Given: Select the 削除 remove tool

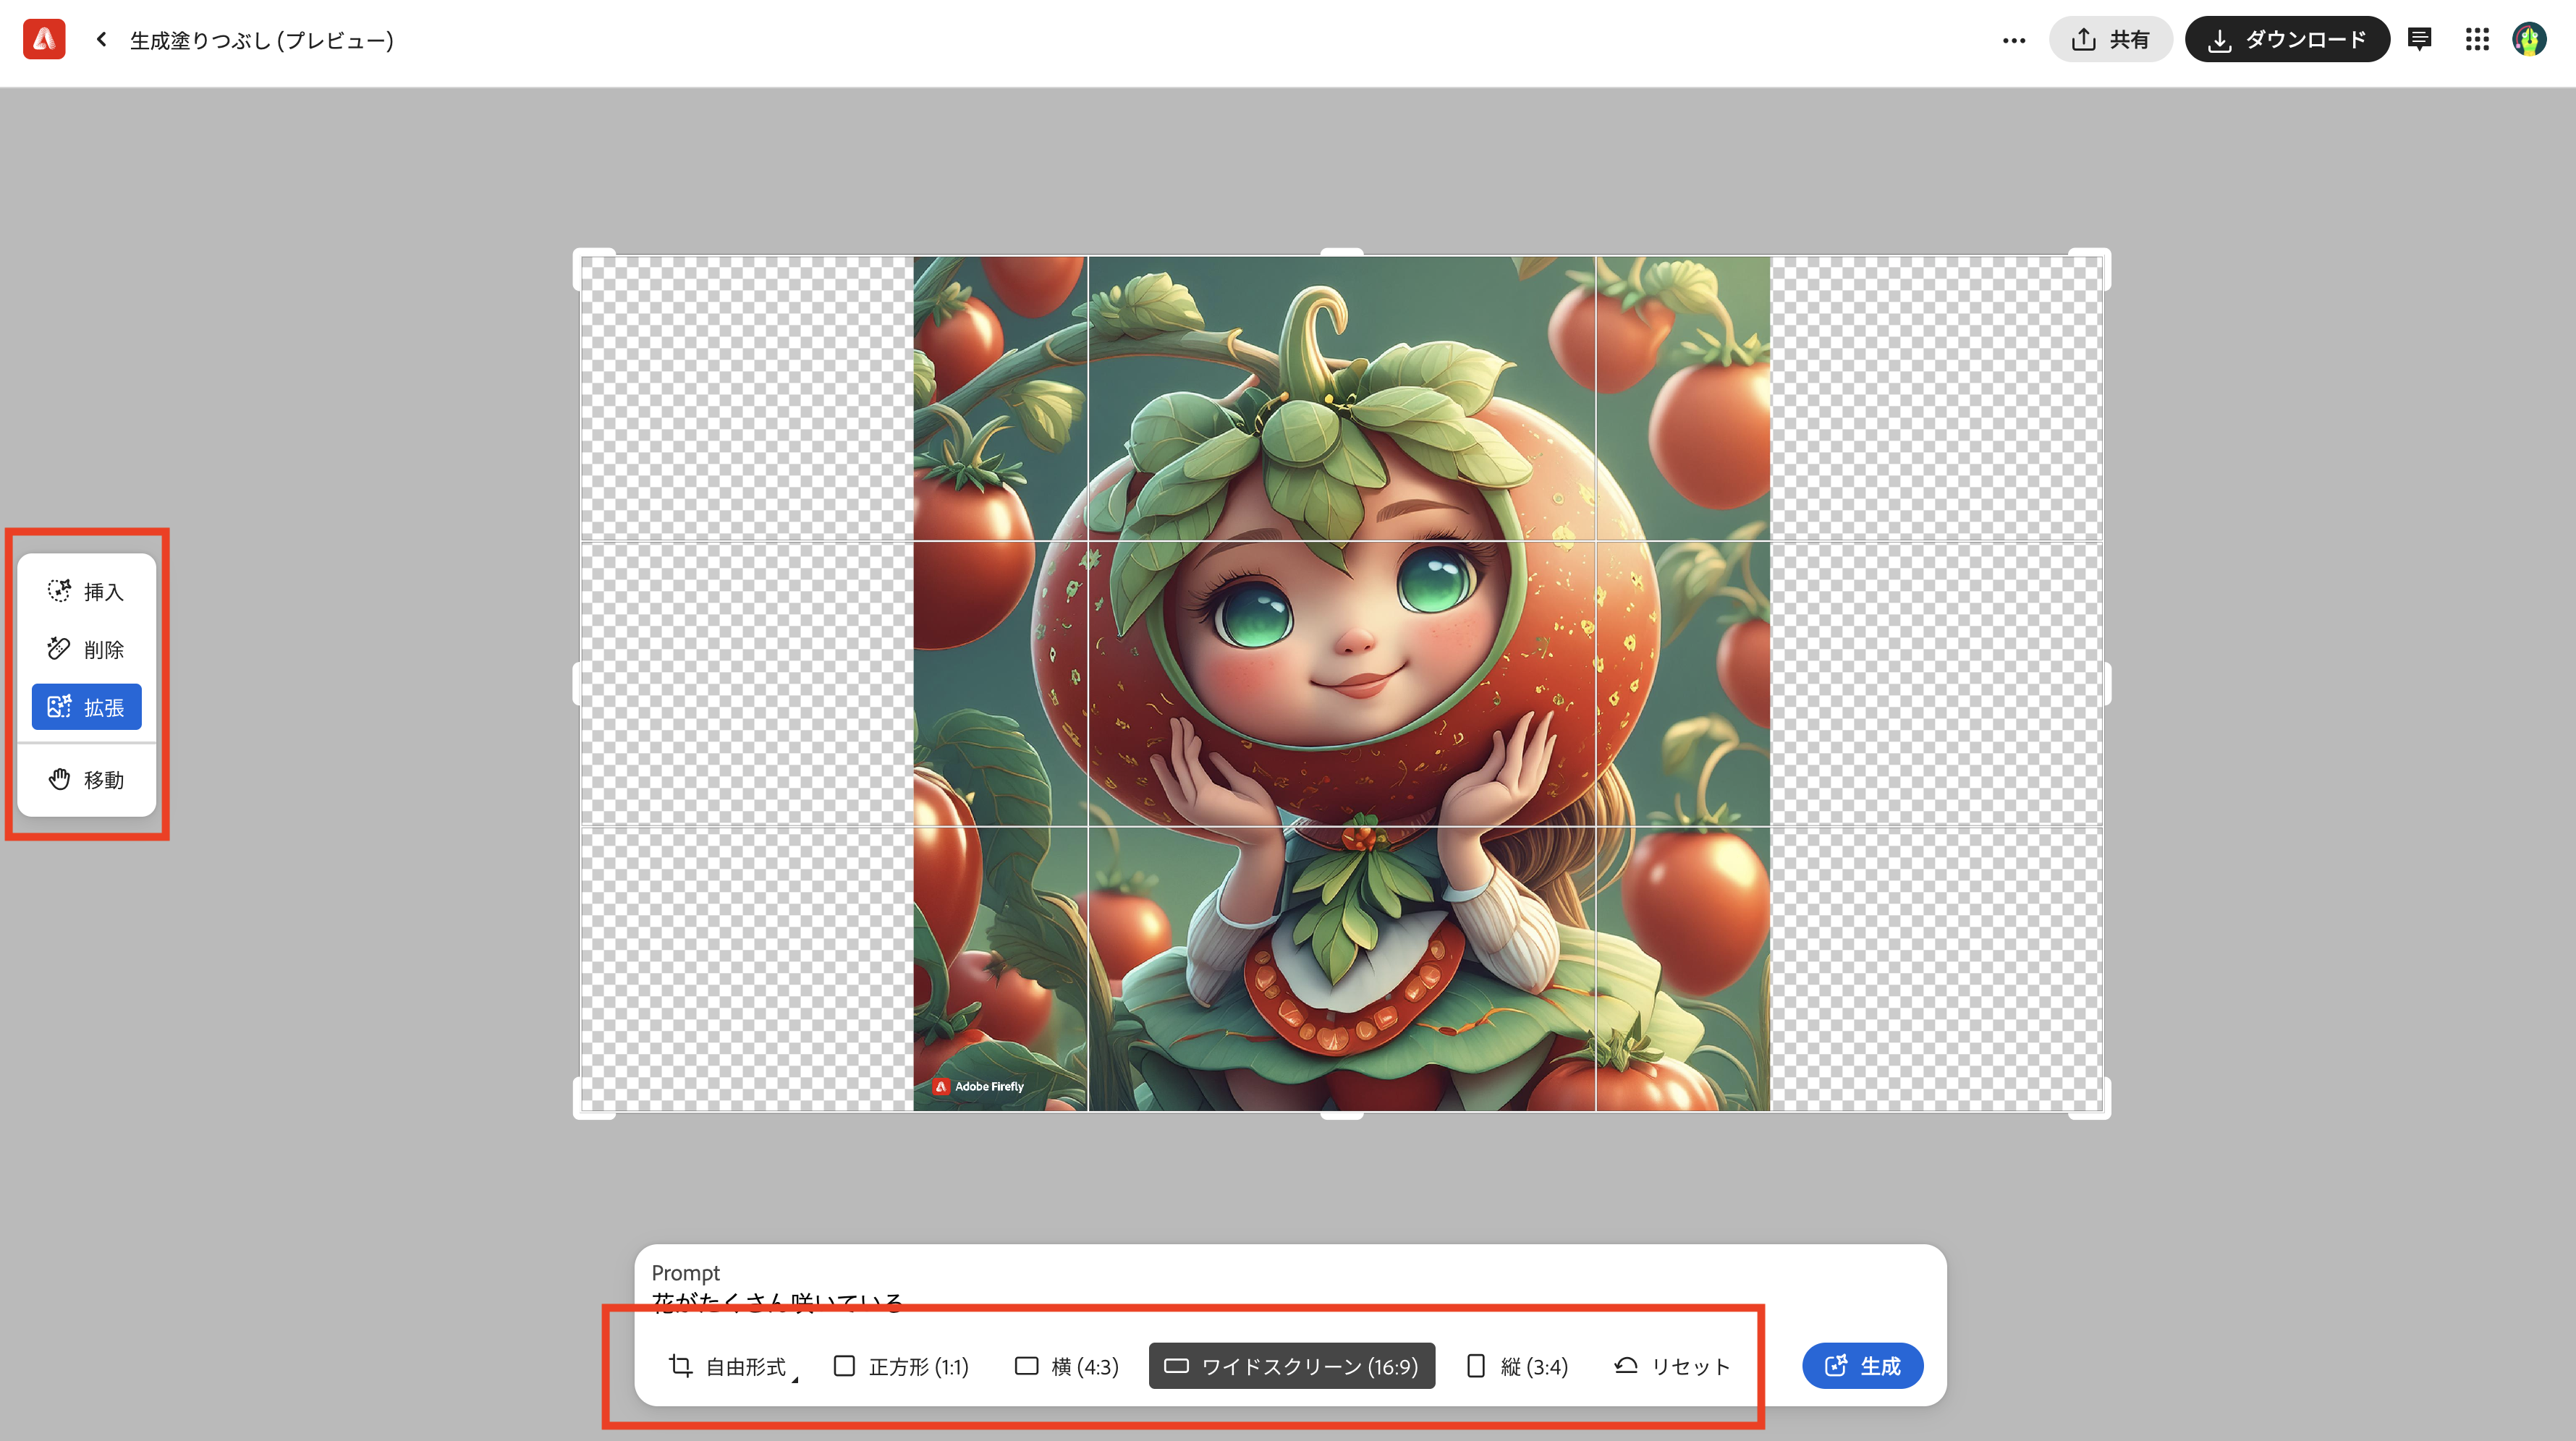Looking at the screenshot, I should [x=87, y=649].
